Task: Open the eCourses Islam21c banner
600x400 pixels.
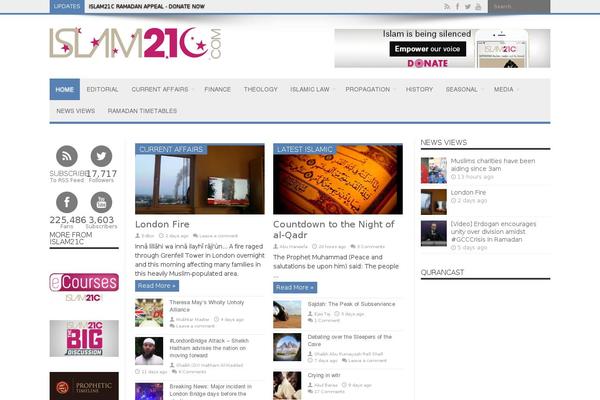Action: [84, 287]
